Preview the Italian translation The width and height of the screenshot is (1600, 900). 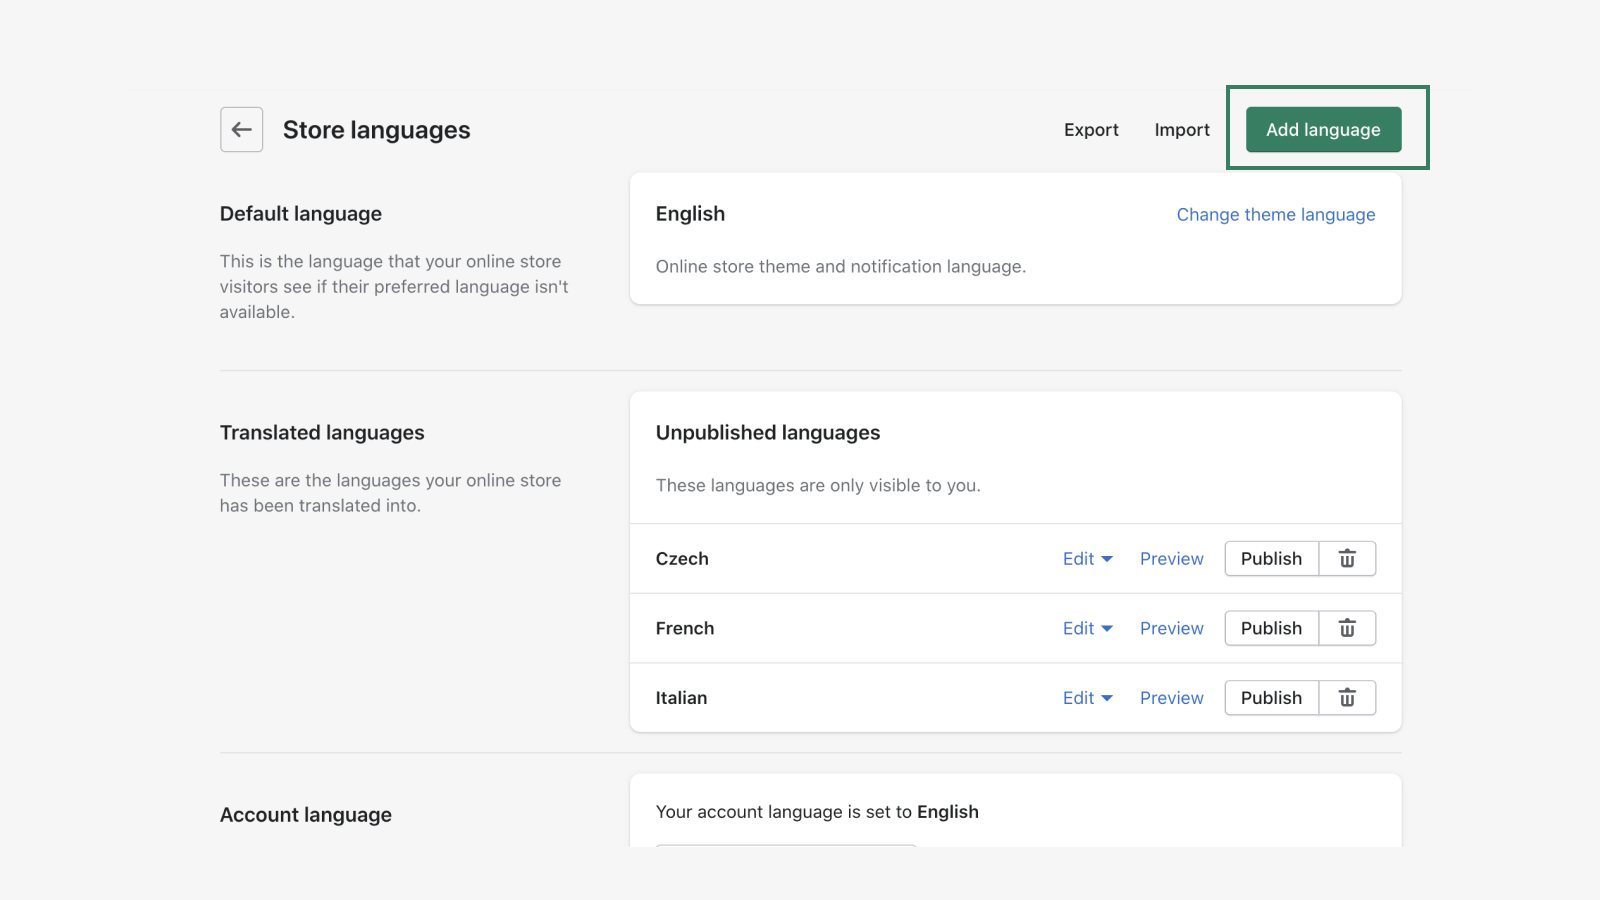click(x=1172, y=698)
